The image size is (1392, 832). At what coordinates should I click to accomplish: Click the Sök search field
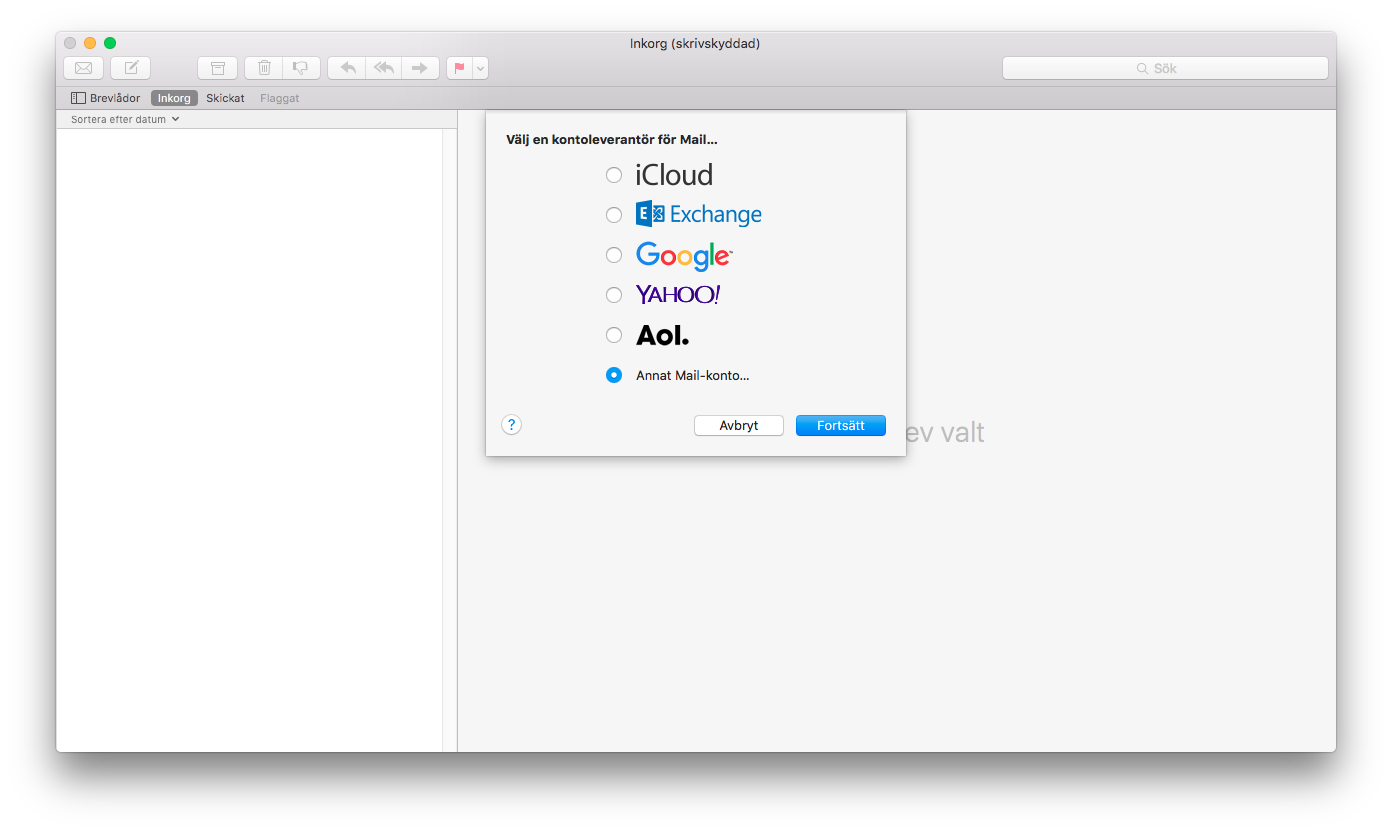pos(1165,68)
